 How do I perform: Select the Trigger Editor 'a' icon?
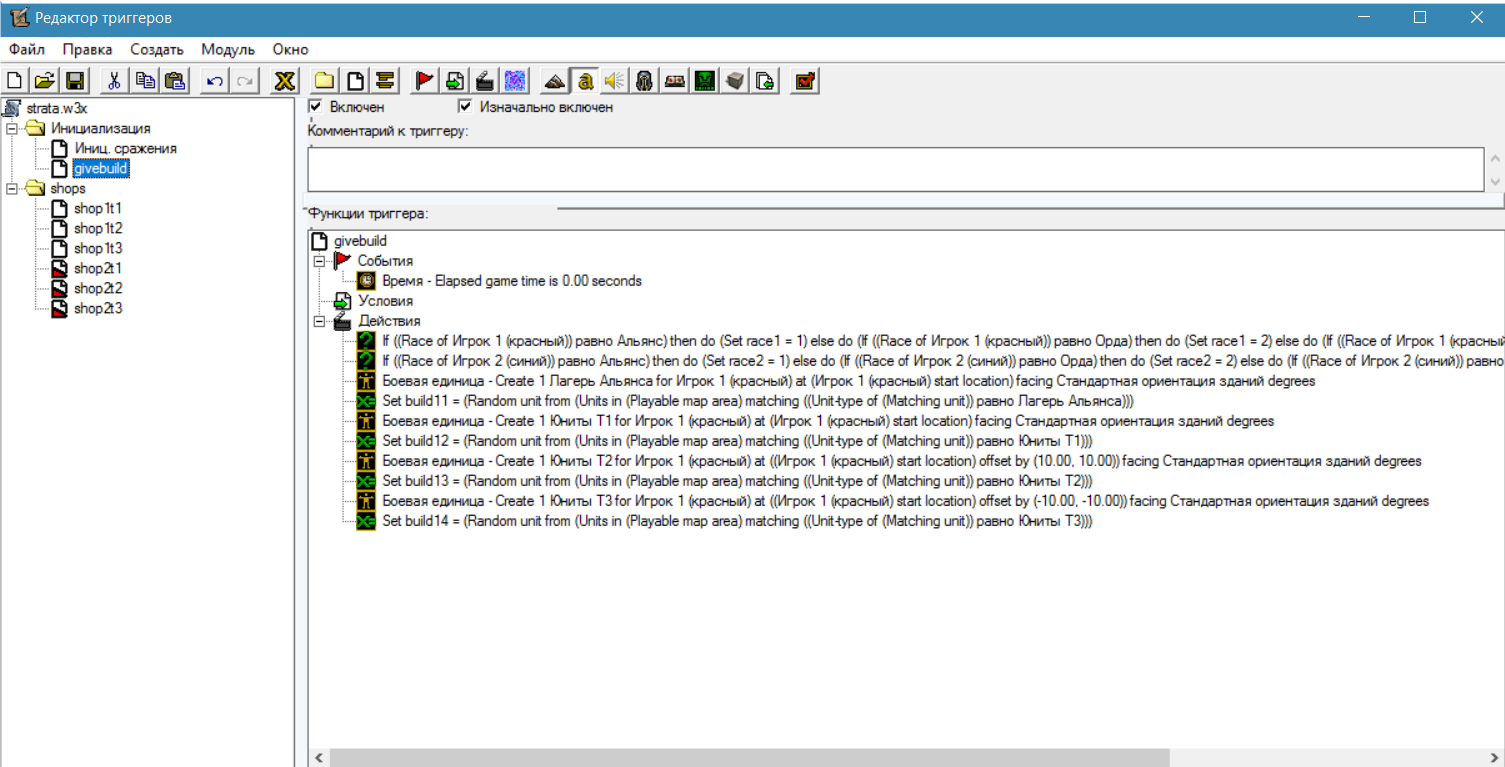[x=585, y=81]
